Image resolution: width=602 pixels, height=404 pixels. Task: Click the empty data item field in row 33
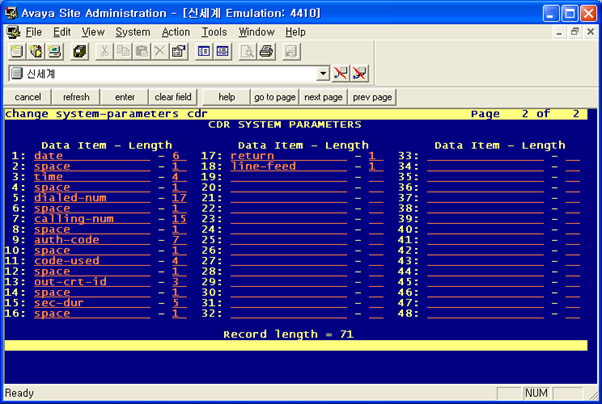click(x=485, y=156)
